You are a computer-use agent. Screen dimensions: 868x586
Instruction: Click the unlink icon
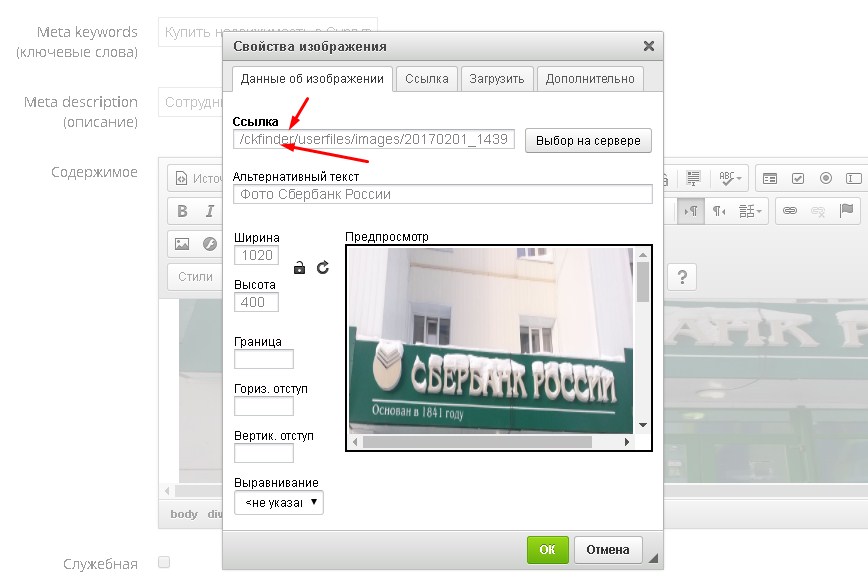pyautogui.click(x=818, y=211)
